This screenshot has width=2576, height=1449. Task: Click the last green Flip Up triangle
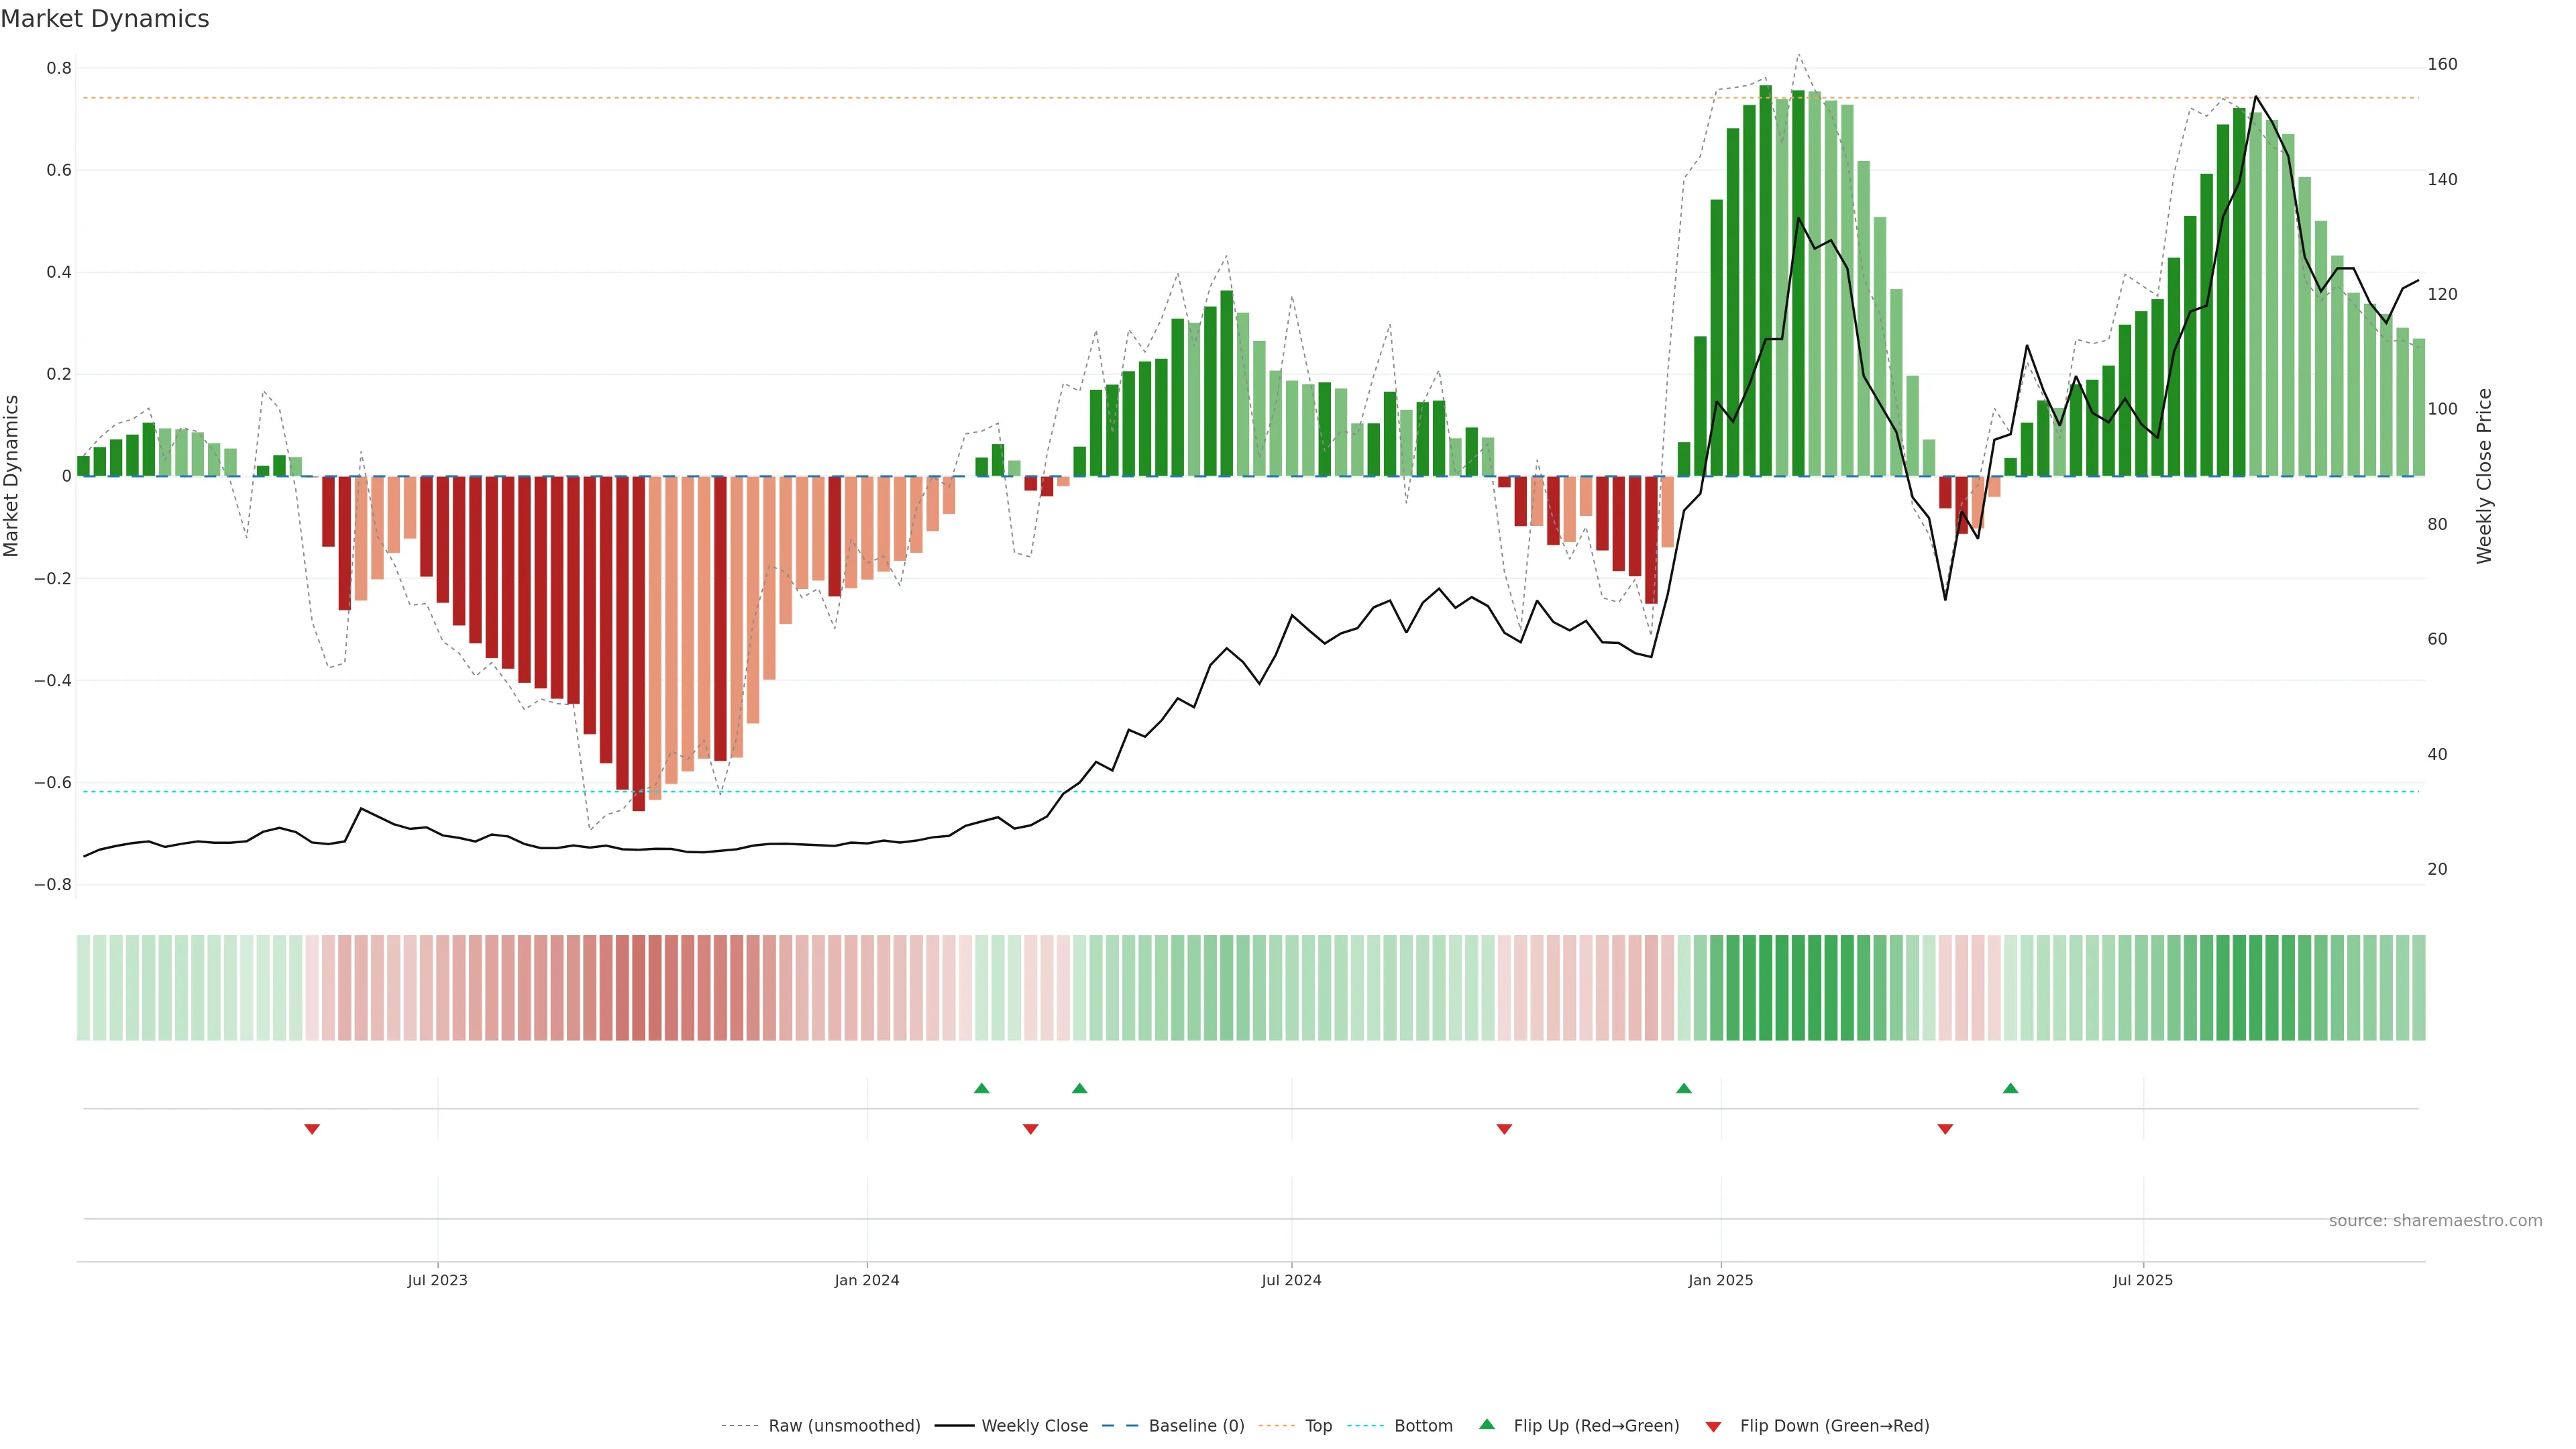2010,1088
